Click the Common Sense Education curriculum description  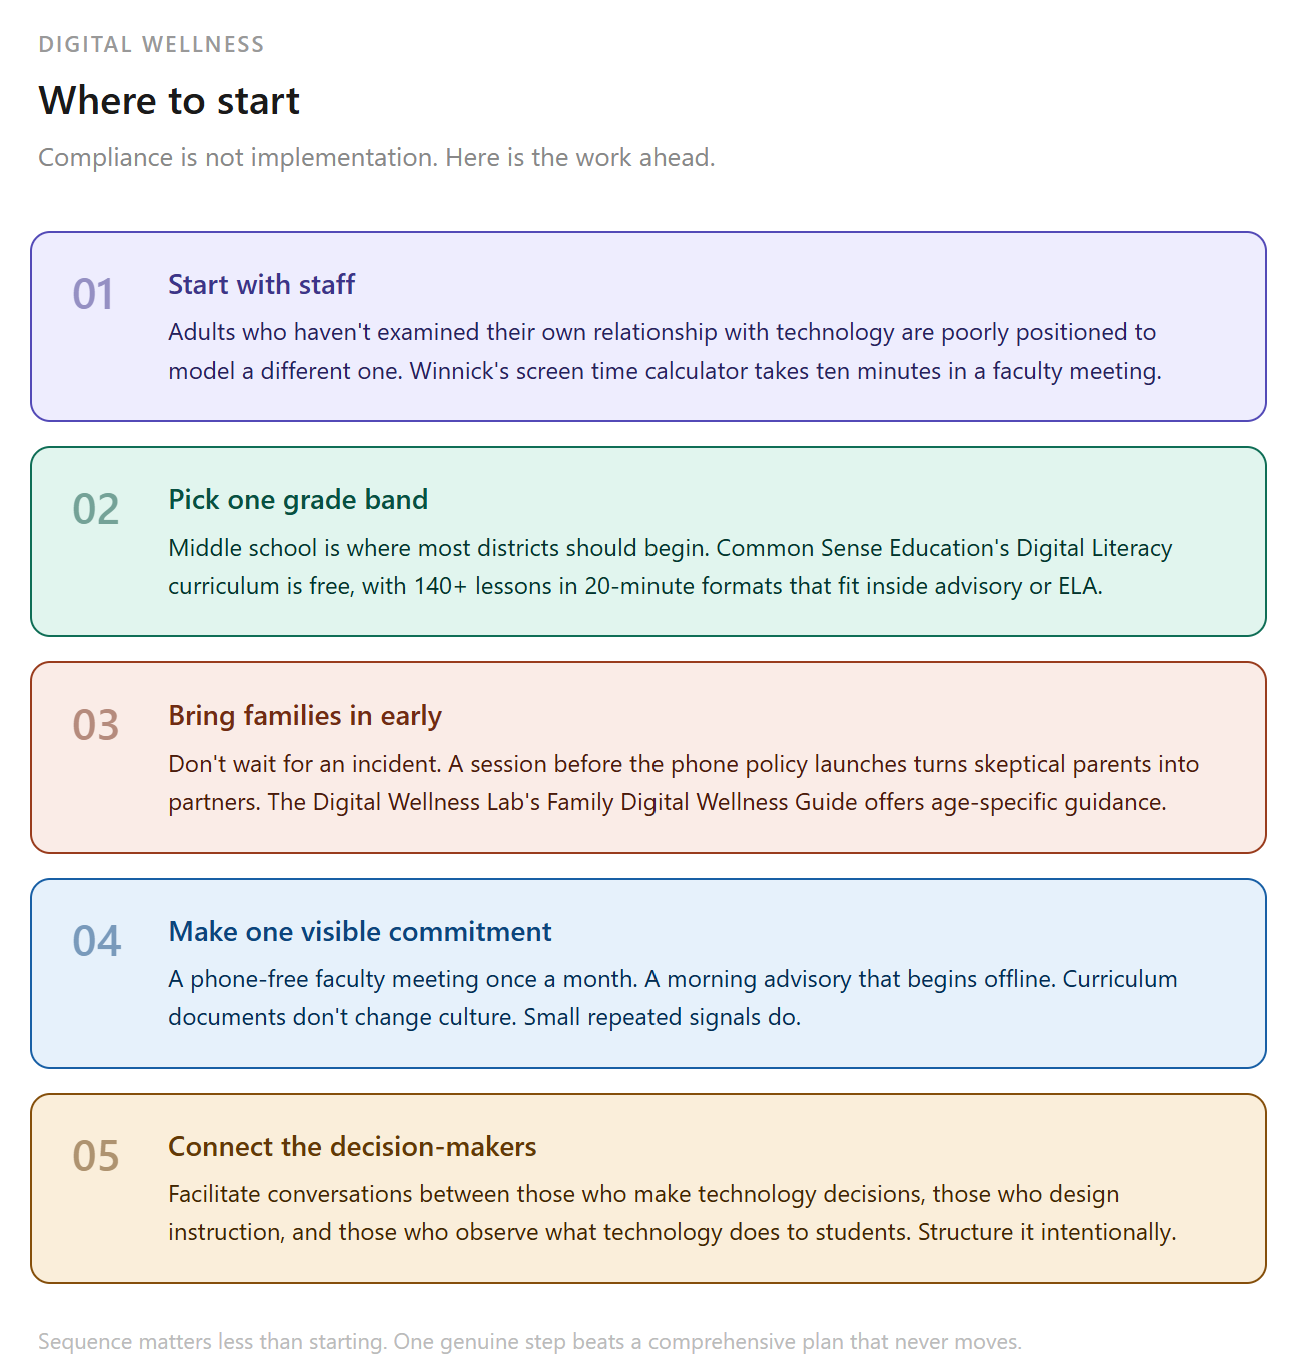pyautogui.click(x=670, y=567)
